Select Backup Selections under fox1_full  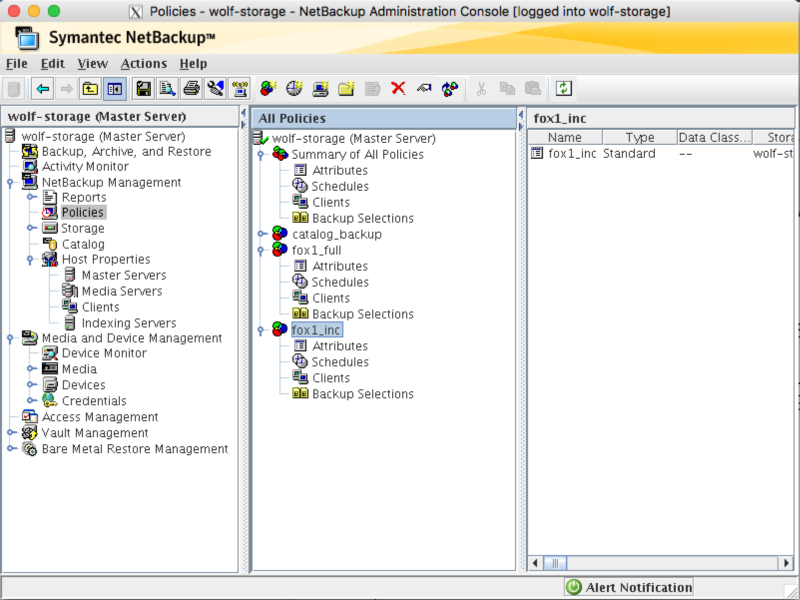coord(363,314)
